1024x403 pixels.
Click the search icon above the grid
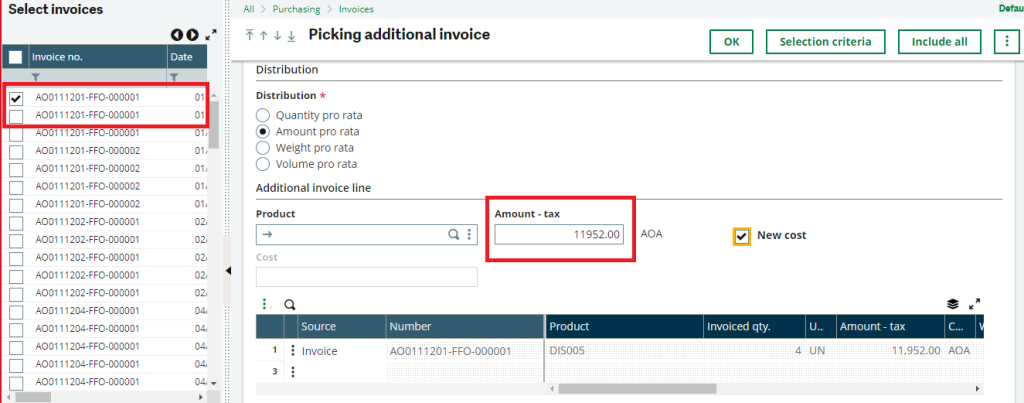290,304
